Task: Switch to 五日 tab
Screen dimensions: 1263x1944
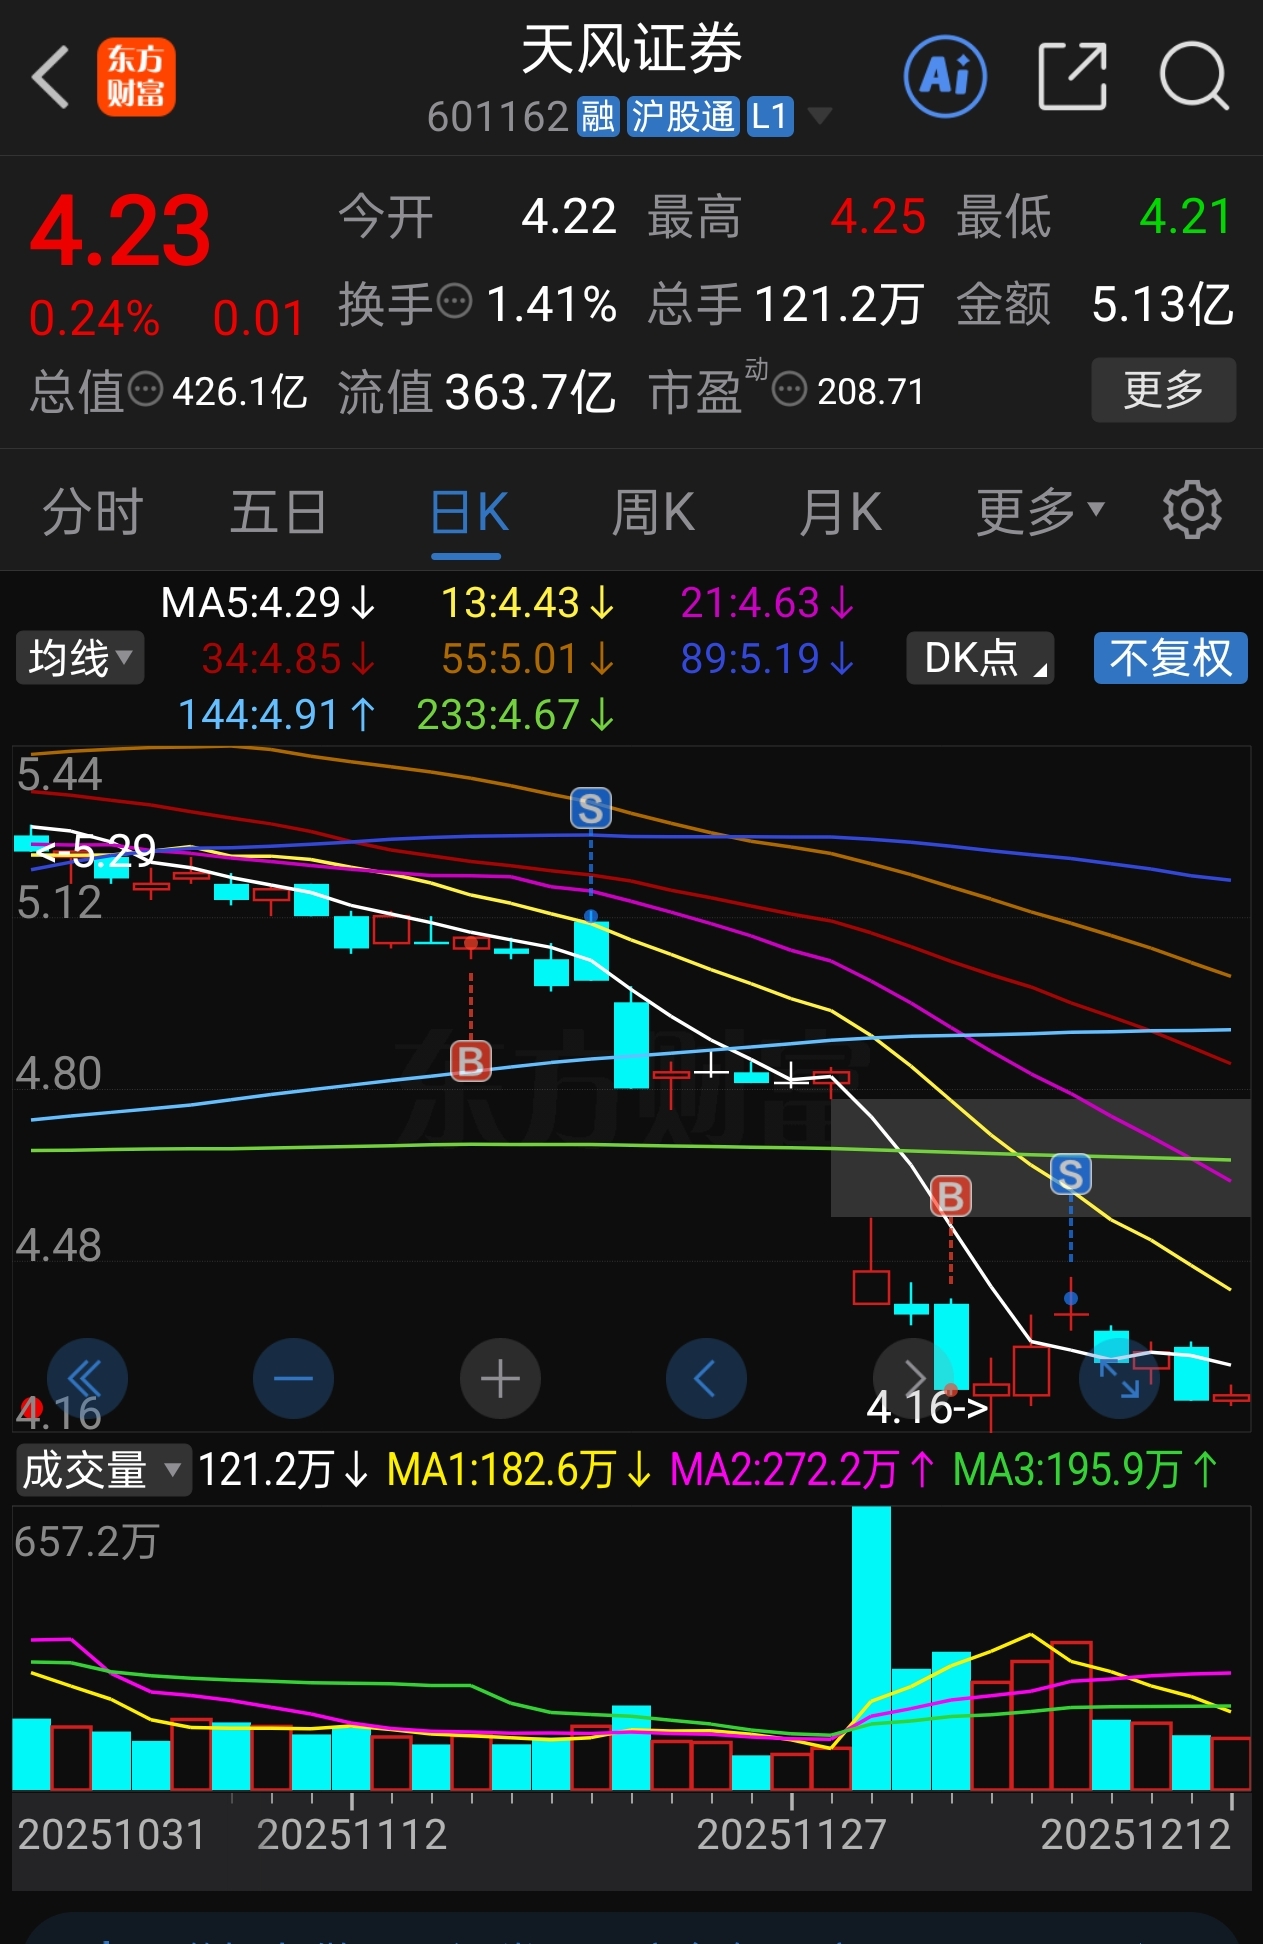Action: click(279, 512)
